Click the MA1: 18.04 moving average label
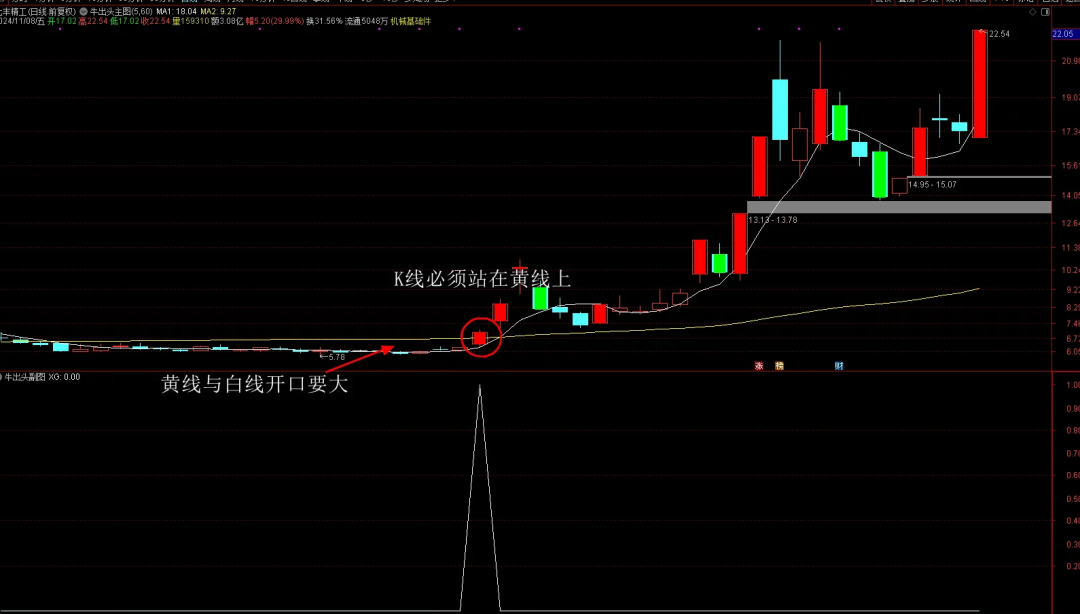Viewport: 1080px width, 614px height. point(176,11)
